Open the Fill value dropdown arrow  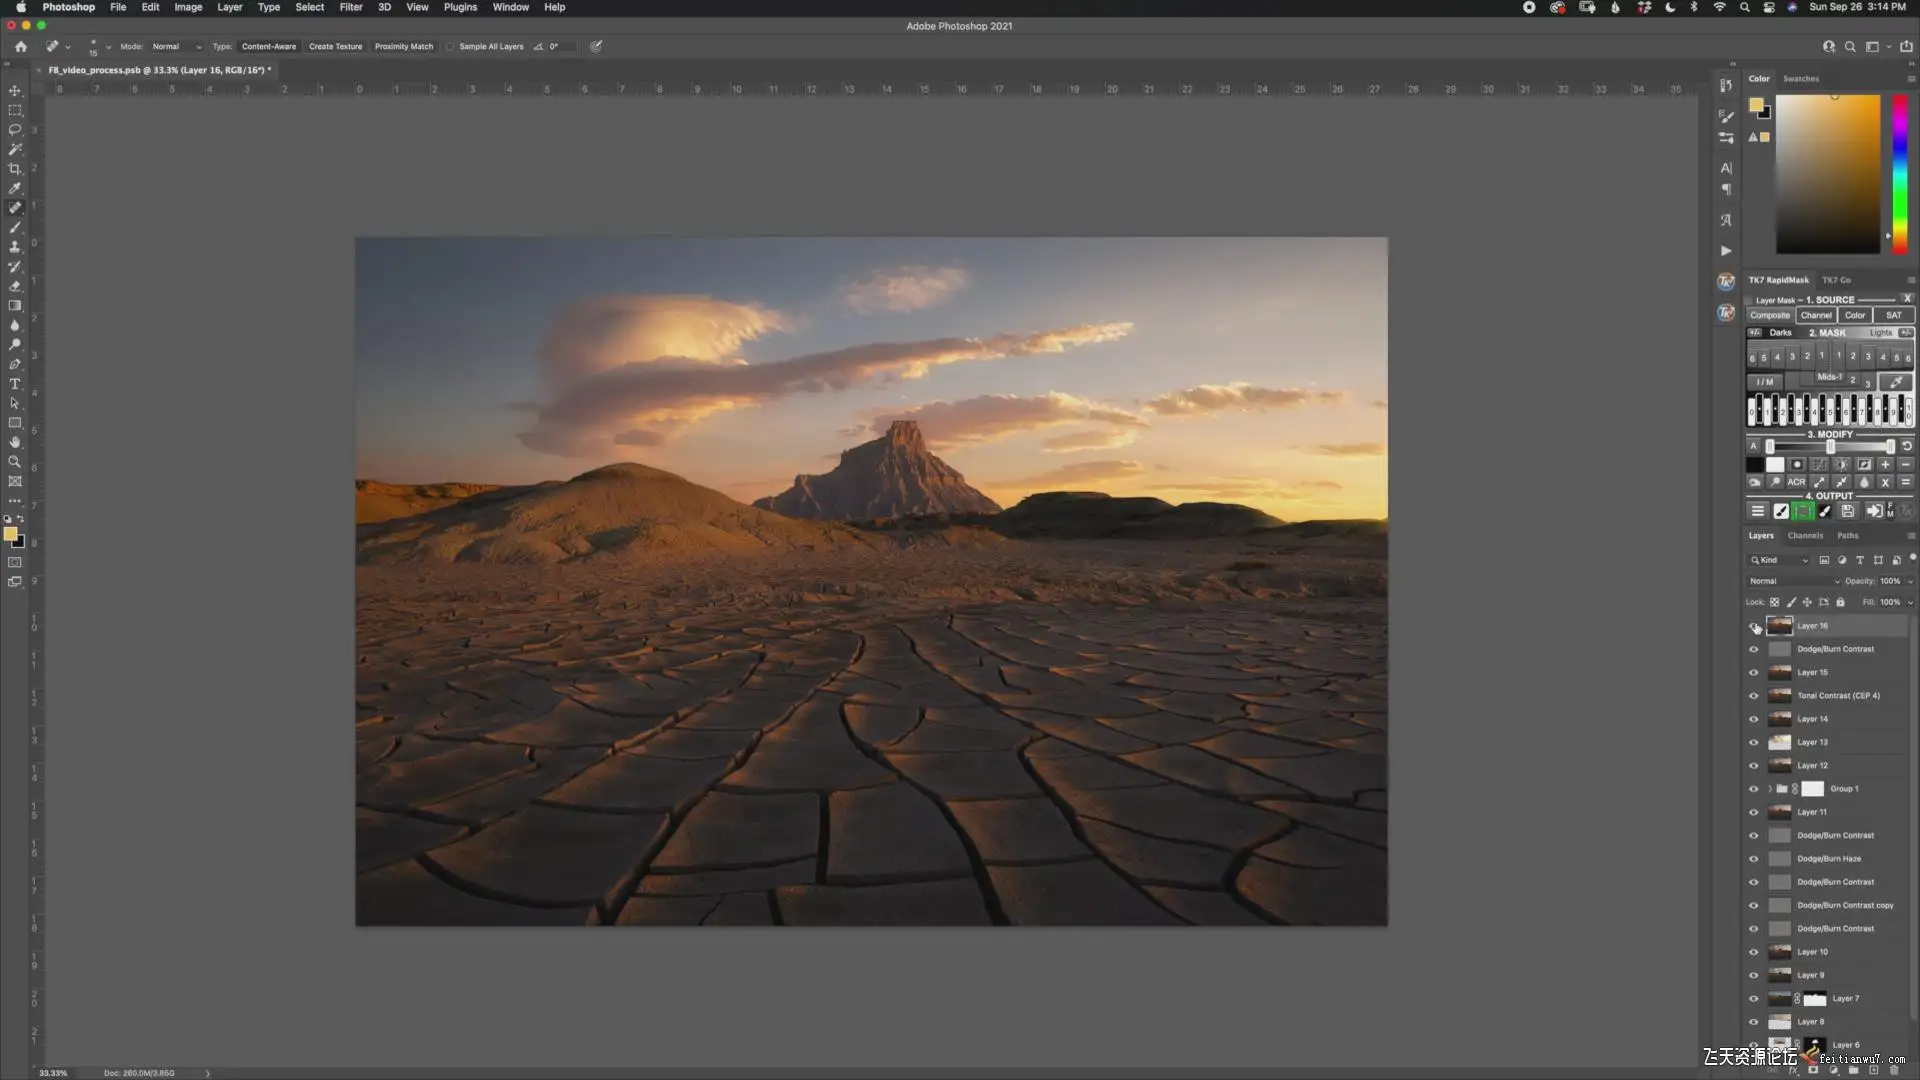[1910, 602]
